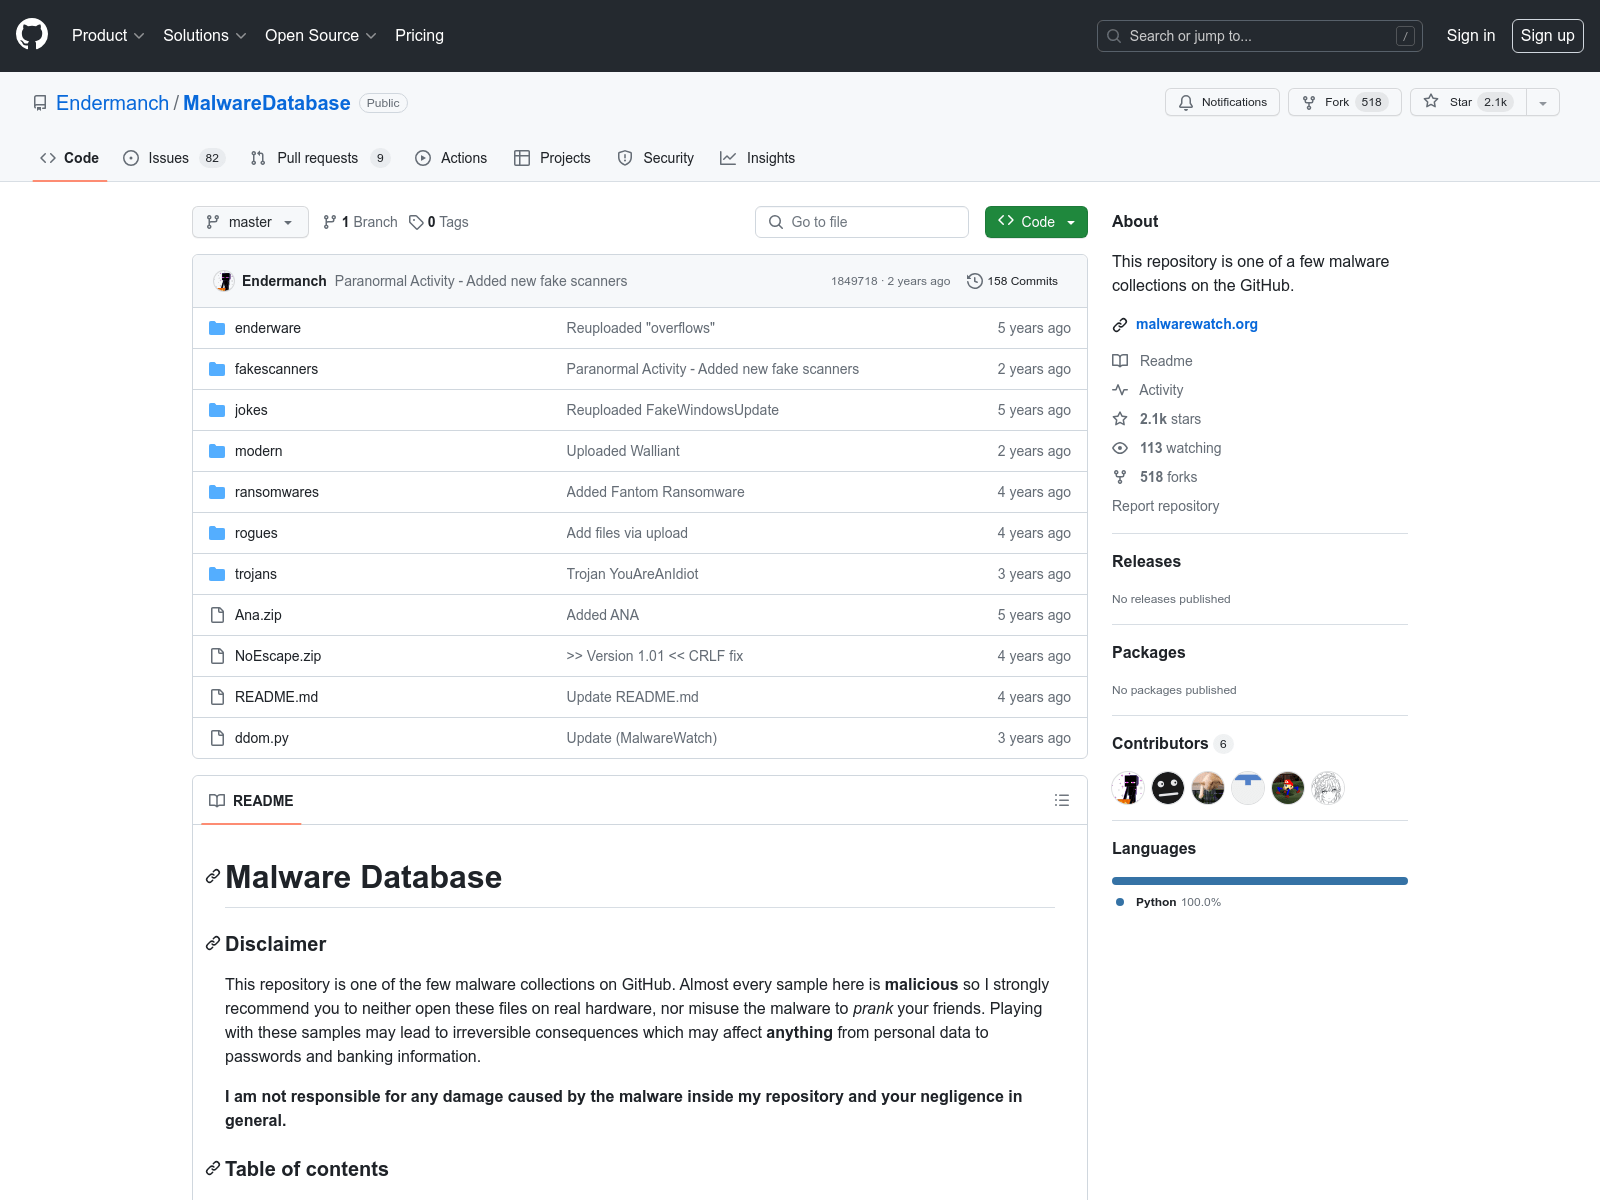Open the trojans folder

[x=256, y=574]
